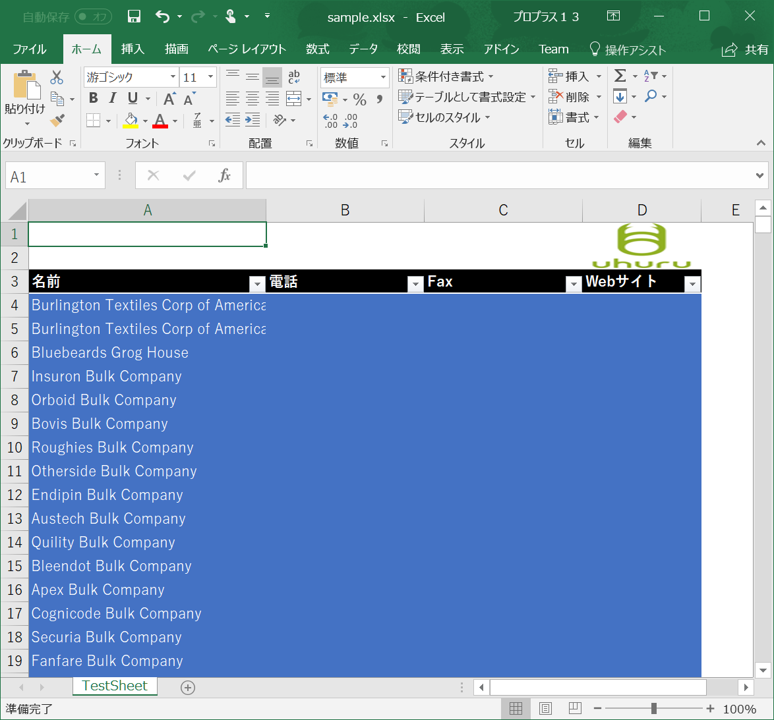
Task: Open セルのスタイル gallery
Action: 444,117
